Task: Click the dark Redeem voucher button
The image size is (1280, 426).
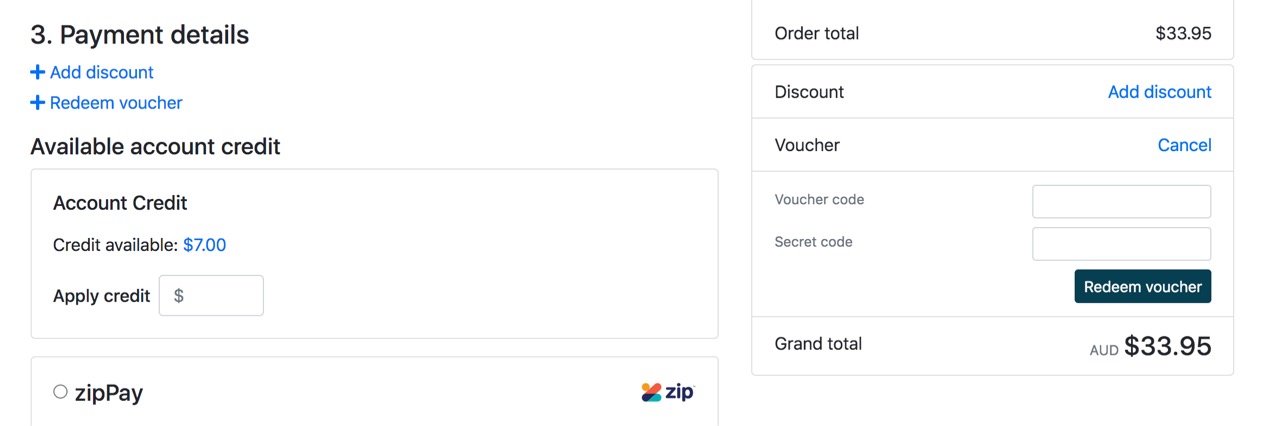Action: [x=1143, y=286]
